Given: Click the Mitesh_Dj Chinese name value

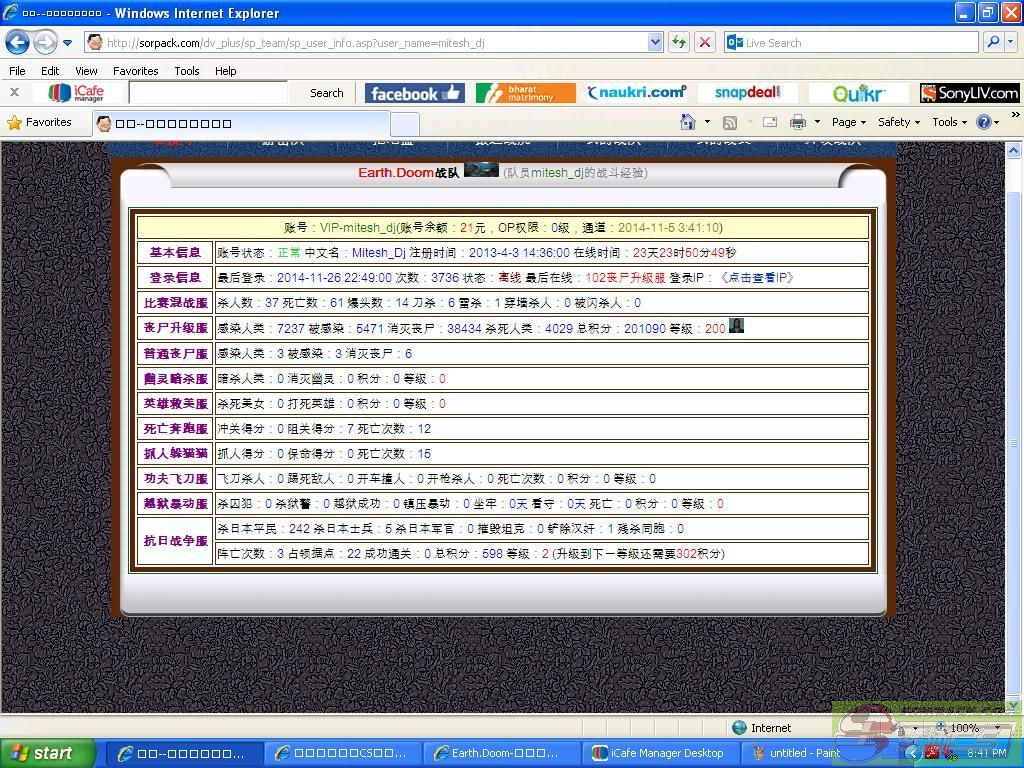Looking at the screenshot, I should click(379, 253).
